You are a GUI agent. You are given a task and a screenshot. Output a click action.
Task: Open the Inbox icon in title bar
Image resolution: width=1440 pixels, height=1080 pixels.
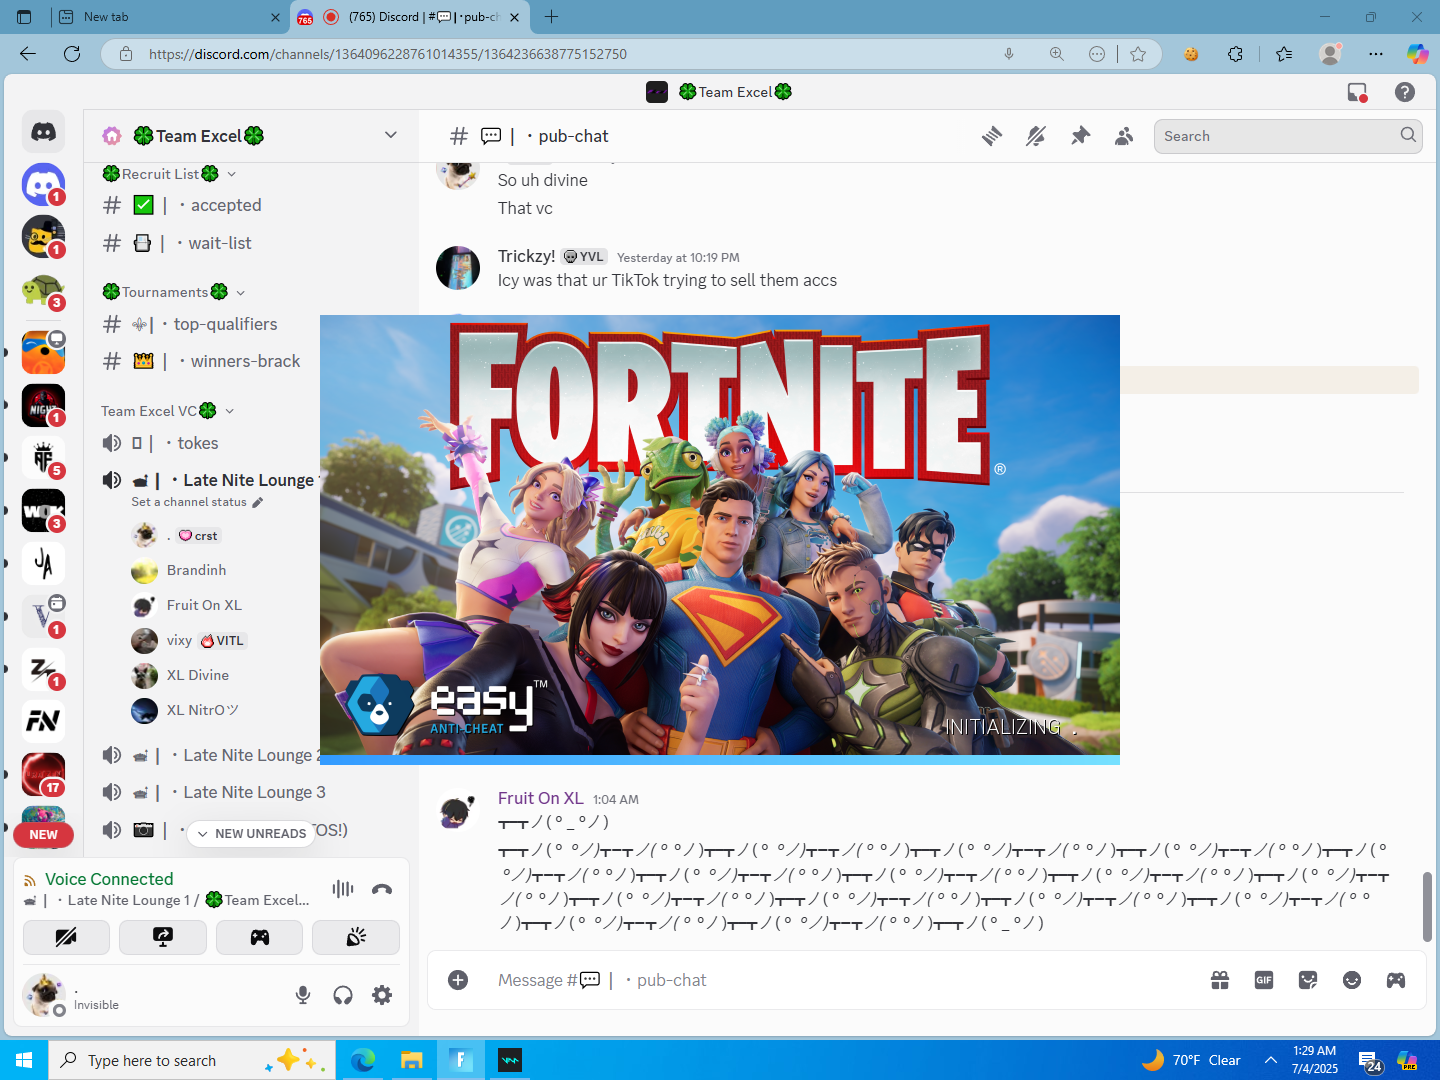pyautogui.click(x=1357, y=92)
